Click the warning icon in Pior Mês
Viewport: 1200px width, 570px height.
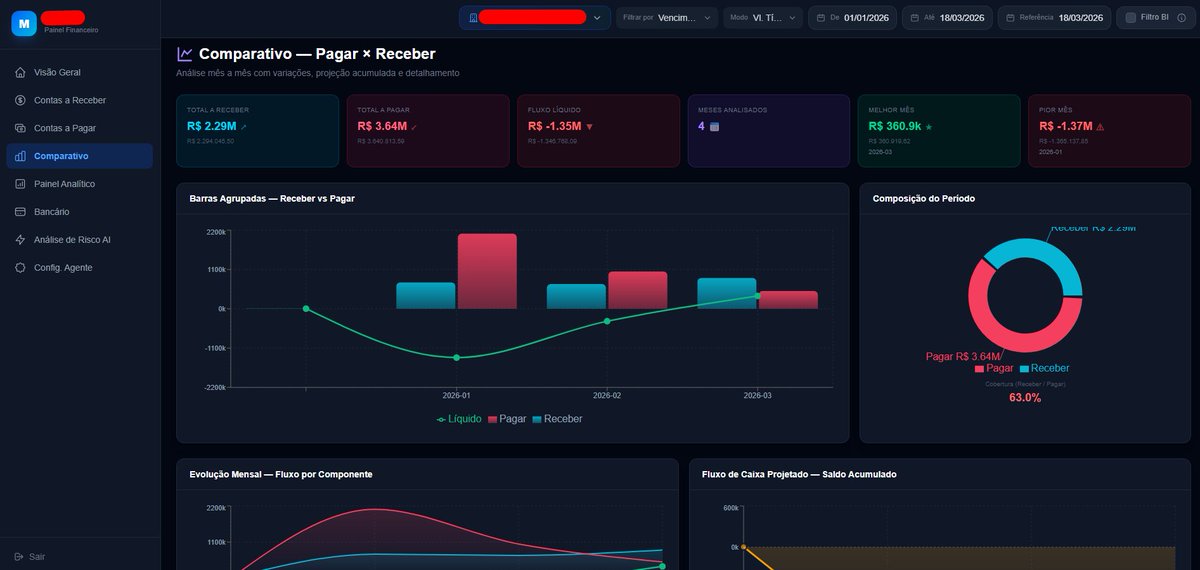tap(1100, 127)
